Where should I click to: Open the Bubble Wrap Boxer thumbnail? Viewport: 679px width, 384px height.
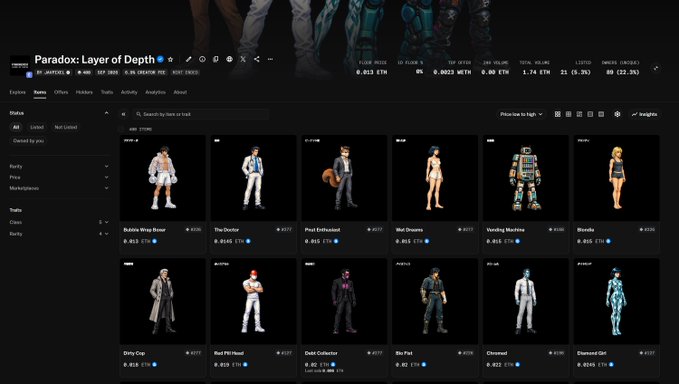[163, 178]
